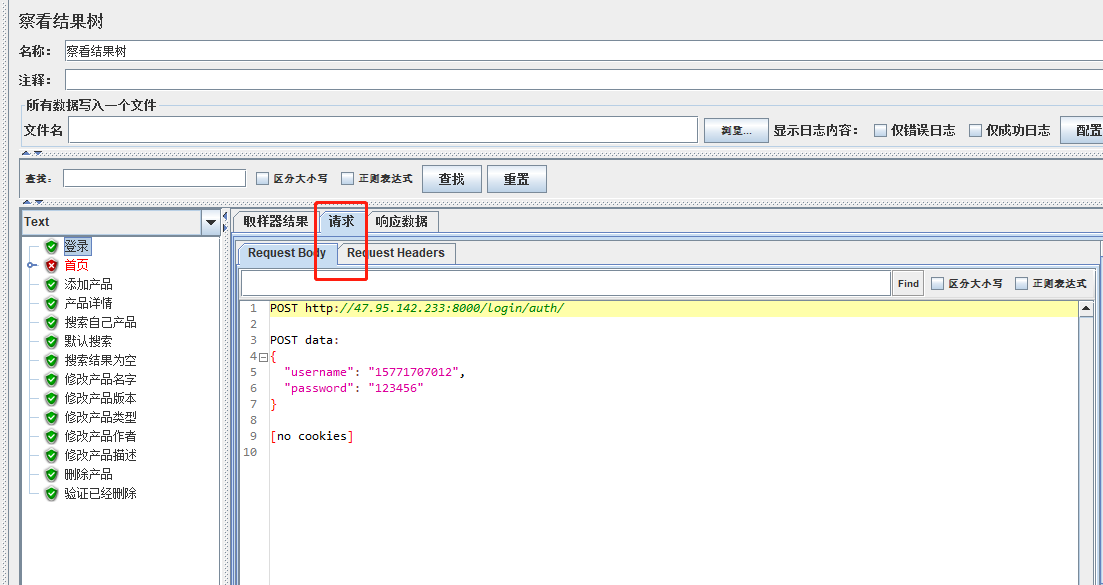
Task: Collapse split pane arrow left of 取样器结果
Action: 225,214
